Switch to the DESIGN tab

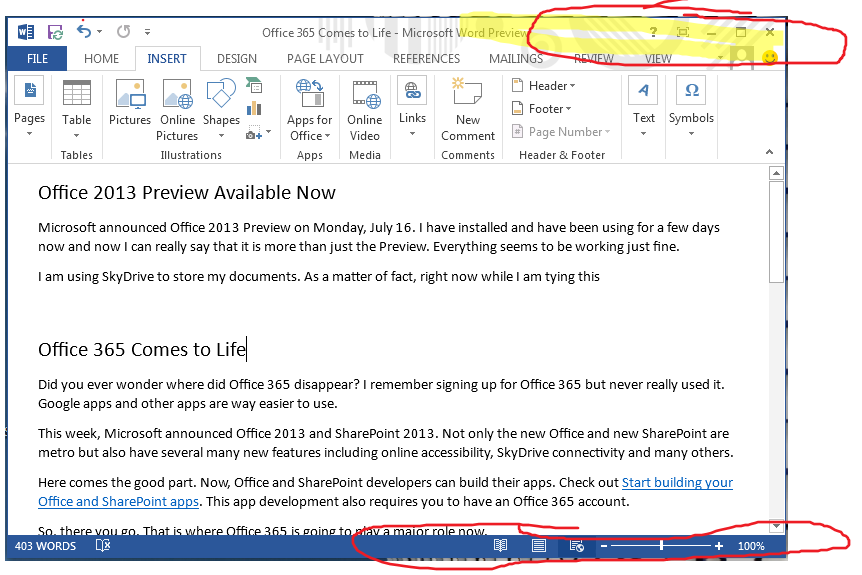click(237, 59)
